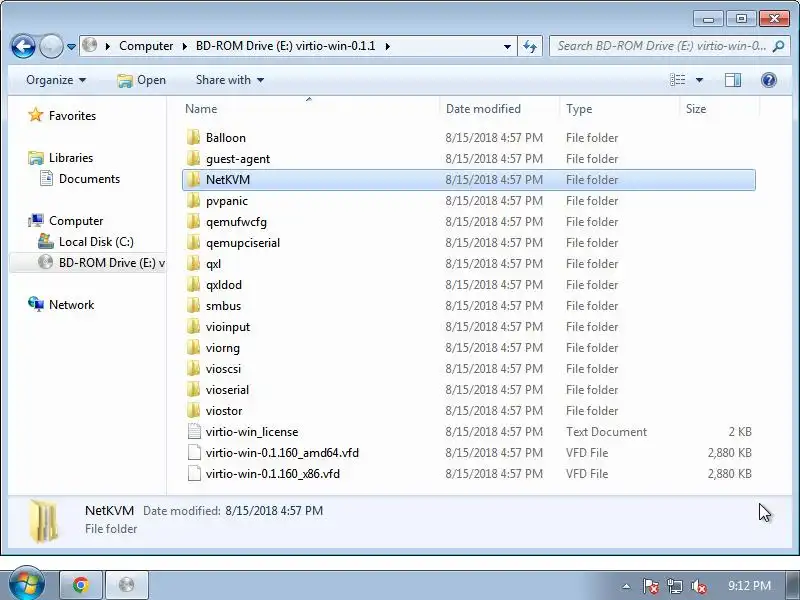Screen dimensions: 800x600
Task: Select the vioinput folder icon
Action: pyautogui.click(x=193, y=327)
